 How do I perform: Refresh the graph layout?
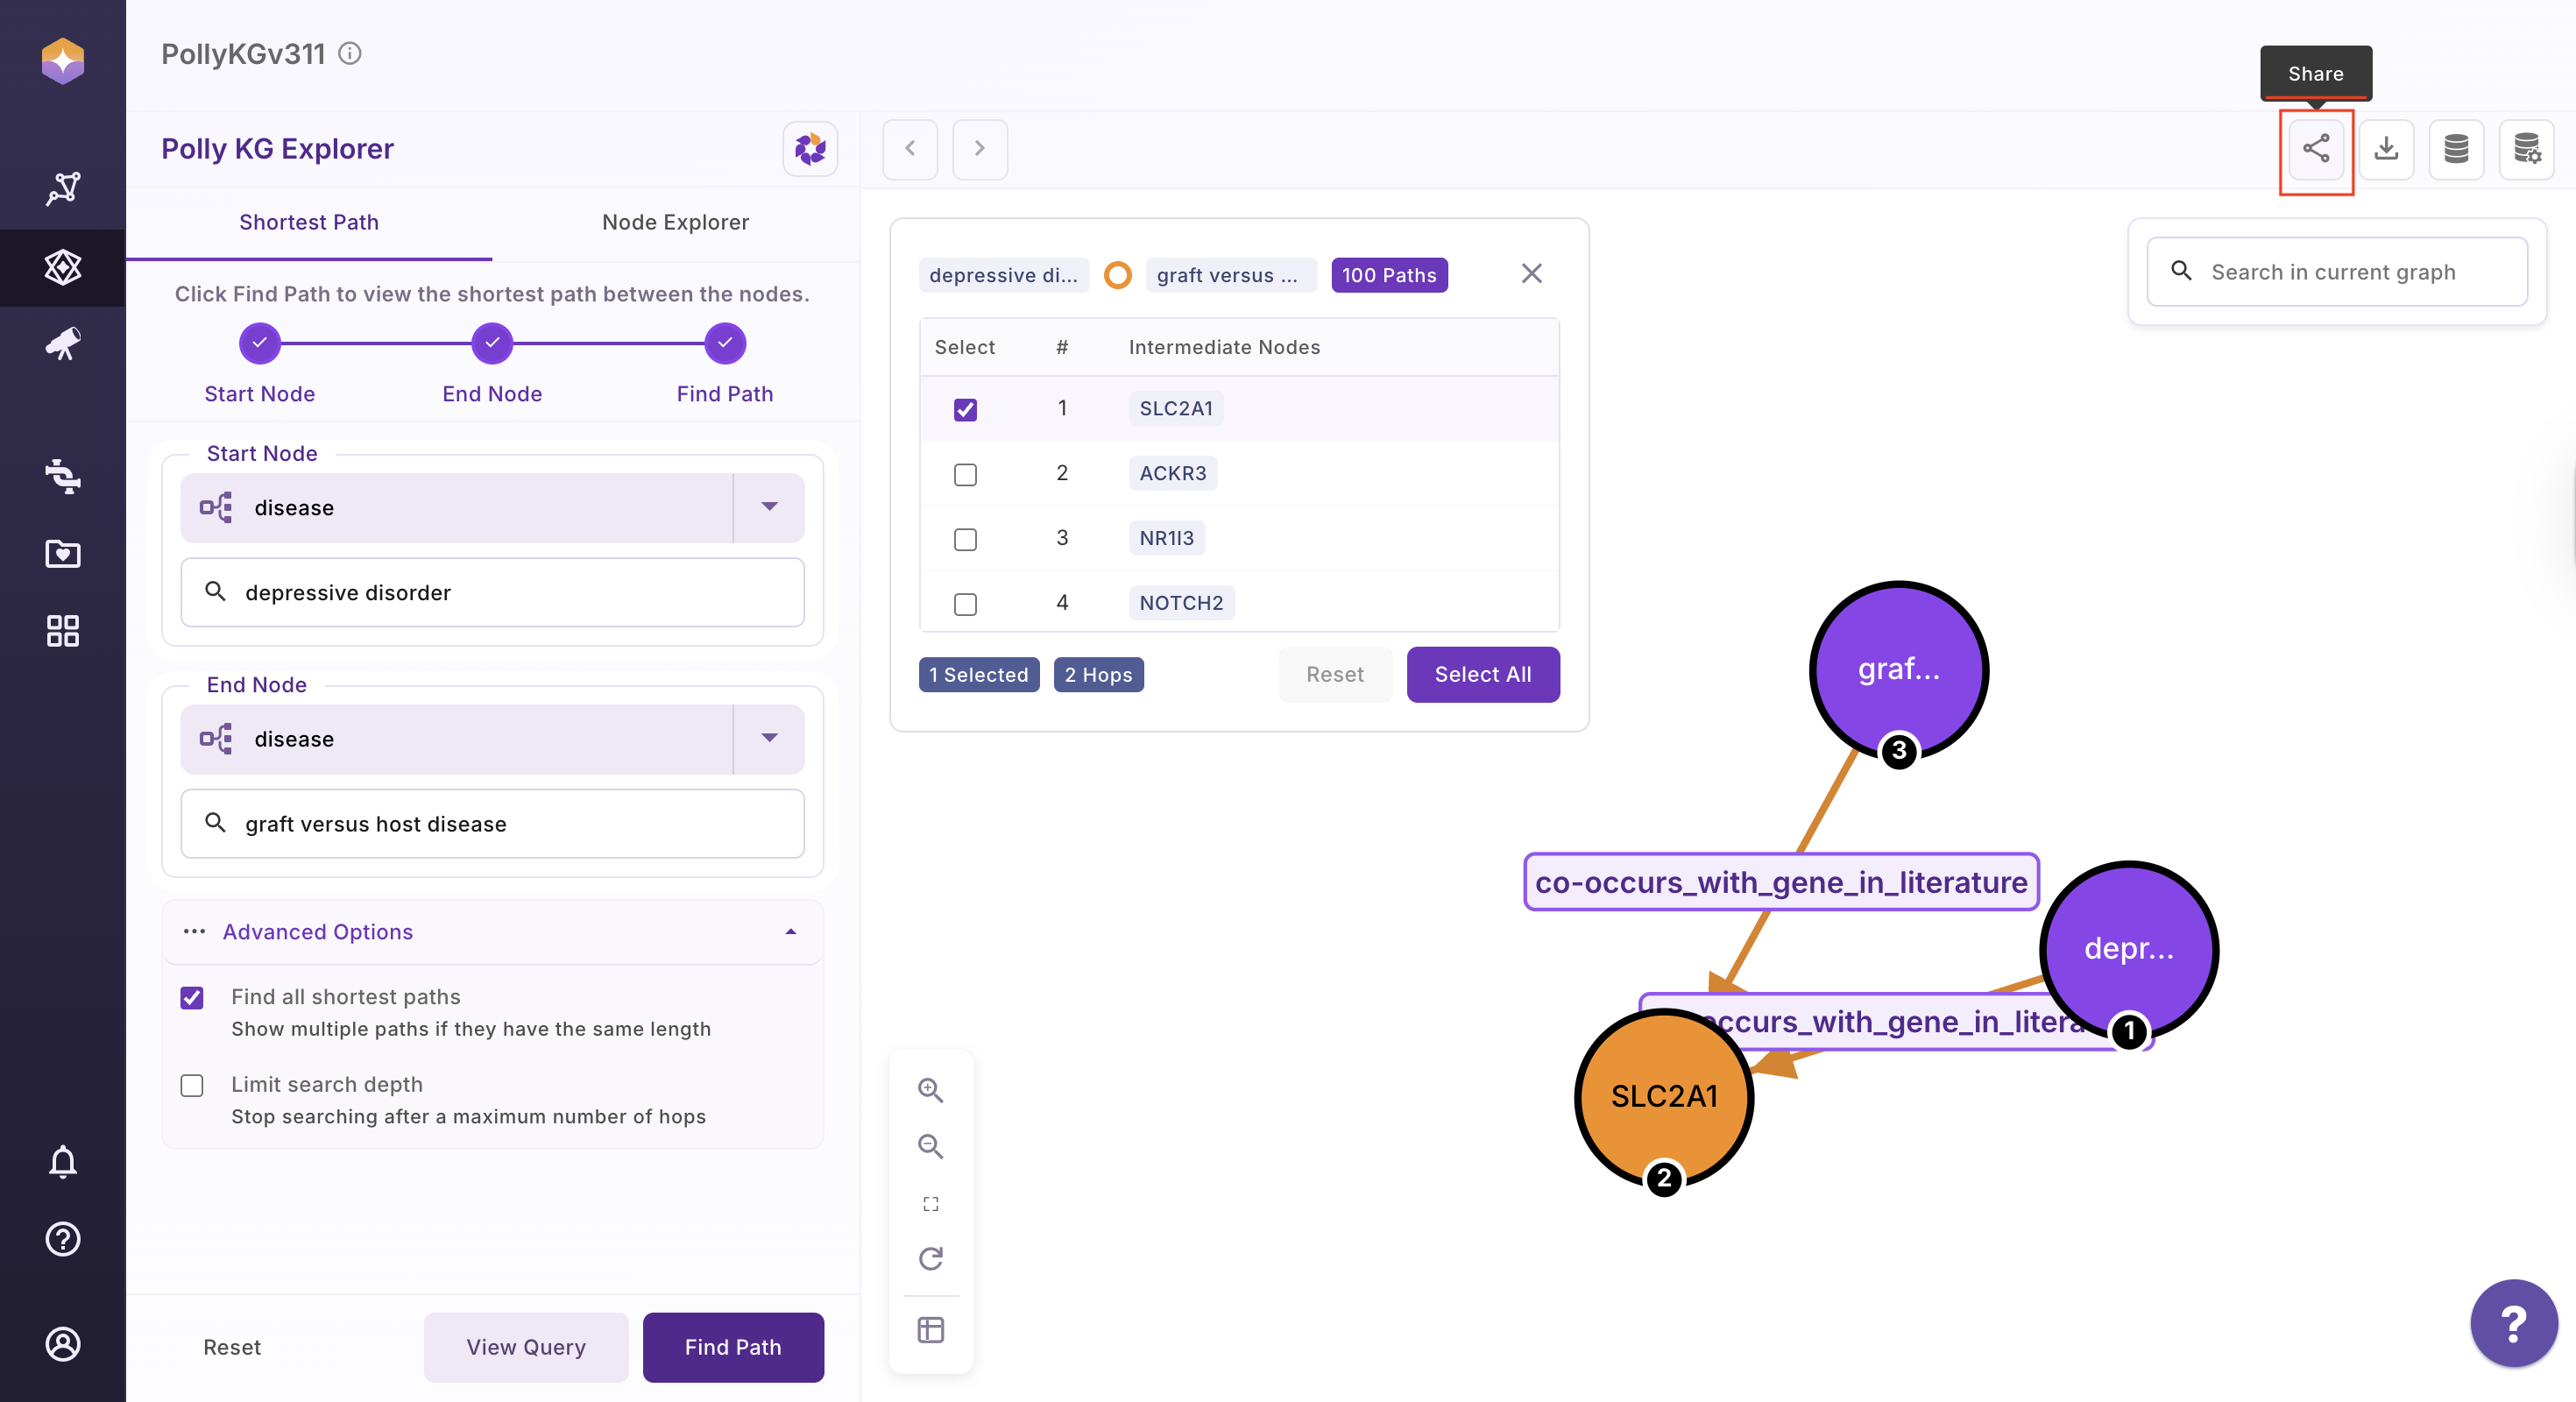click(930, 1258)
